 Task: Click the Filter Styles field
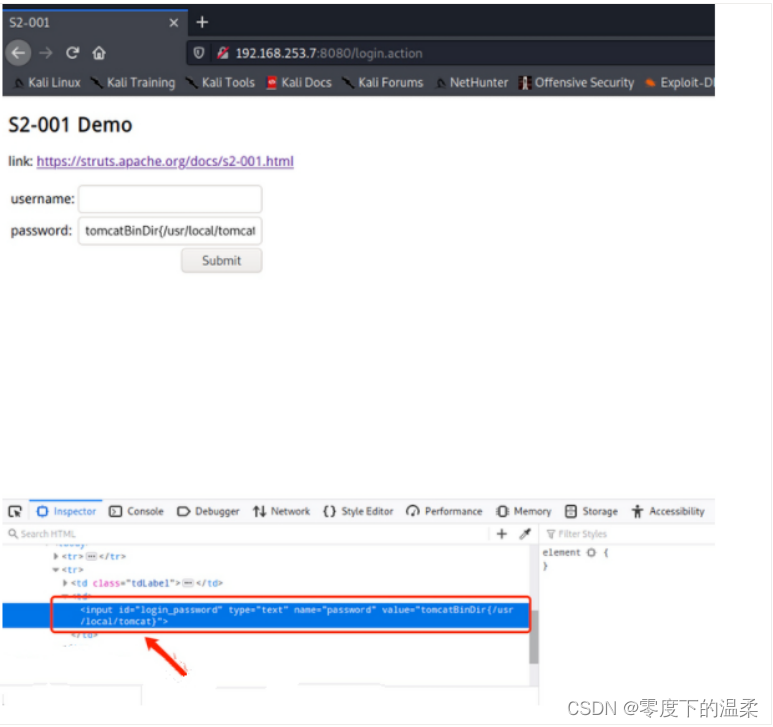(x=629, y=534)
